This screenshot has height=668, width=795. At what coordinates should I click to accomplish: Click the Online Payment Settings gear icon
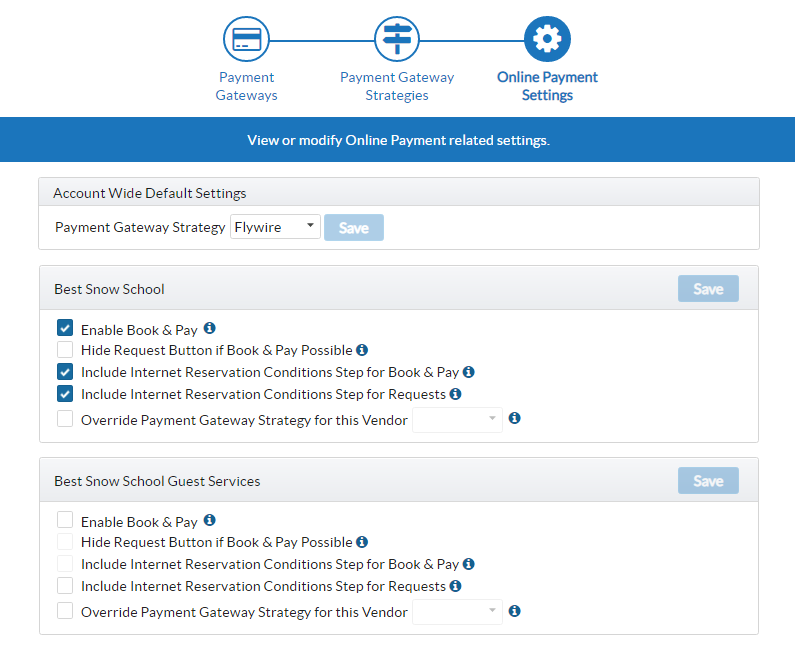(x=547, y=40)
